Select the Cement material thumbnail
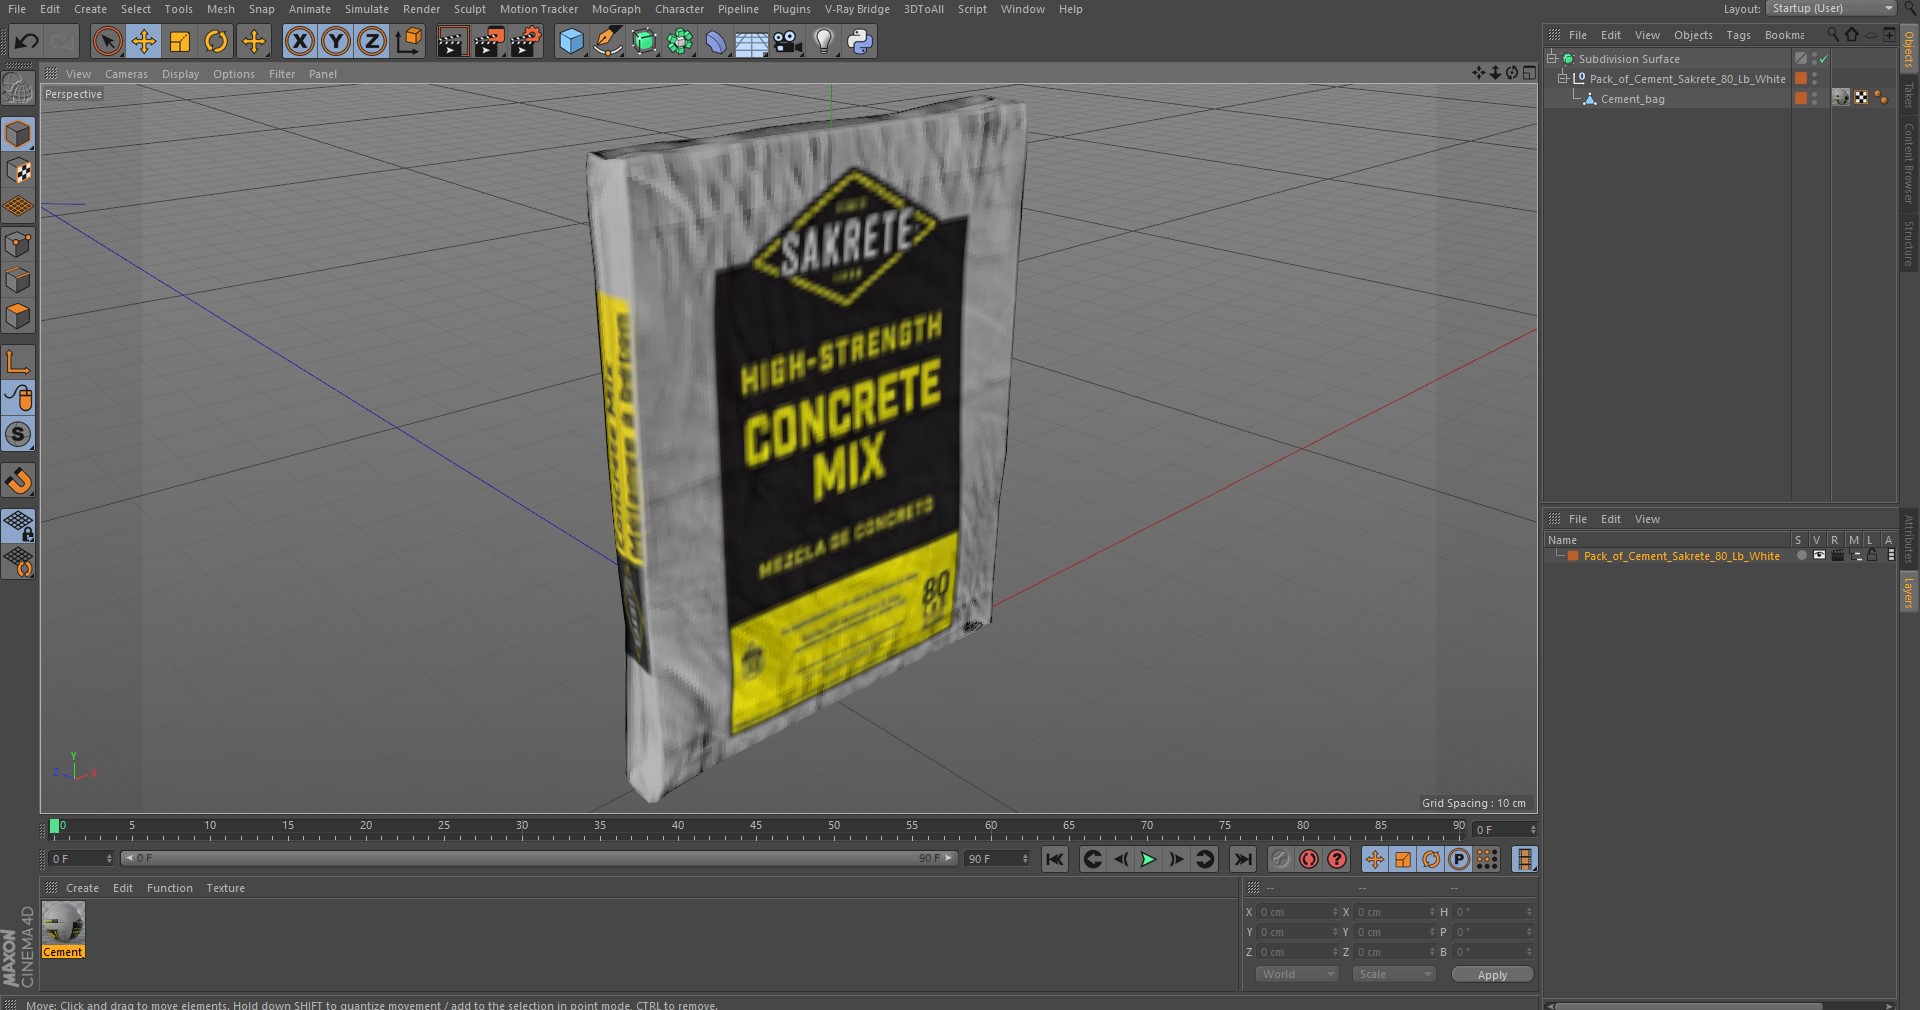 [x=63, y=923]
